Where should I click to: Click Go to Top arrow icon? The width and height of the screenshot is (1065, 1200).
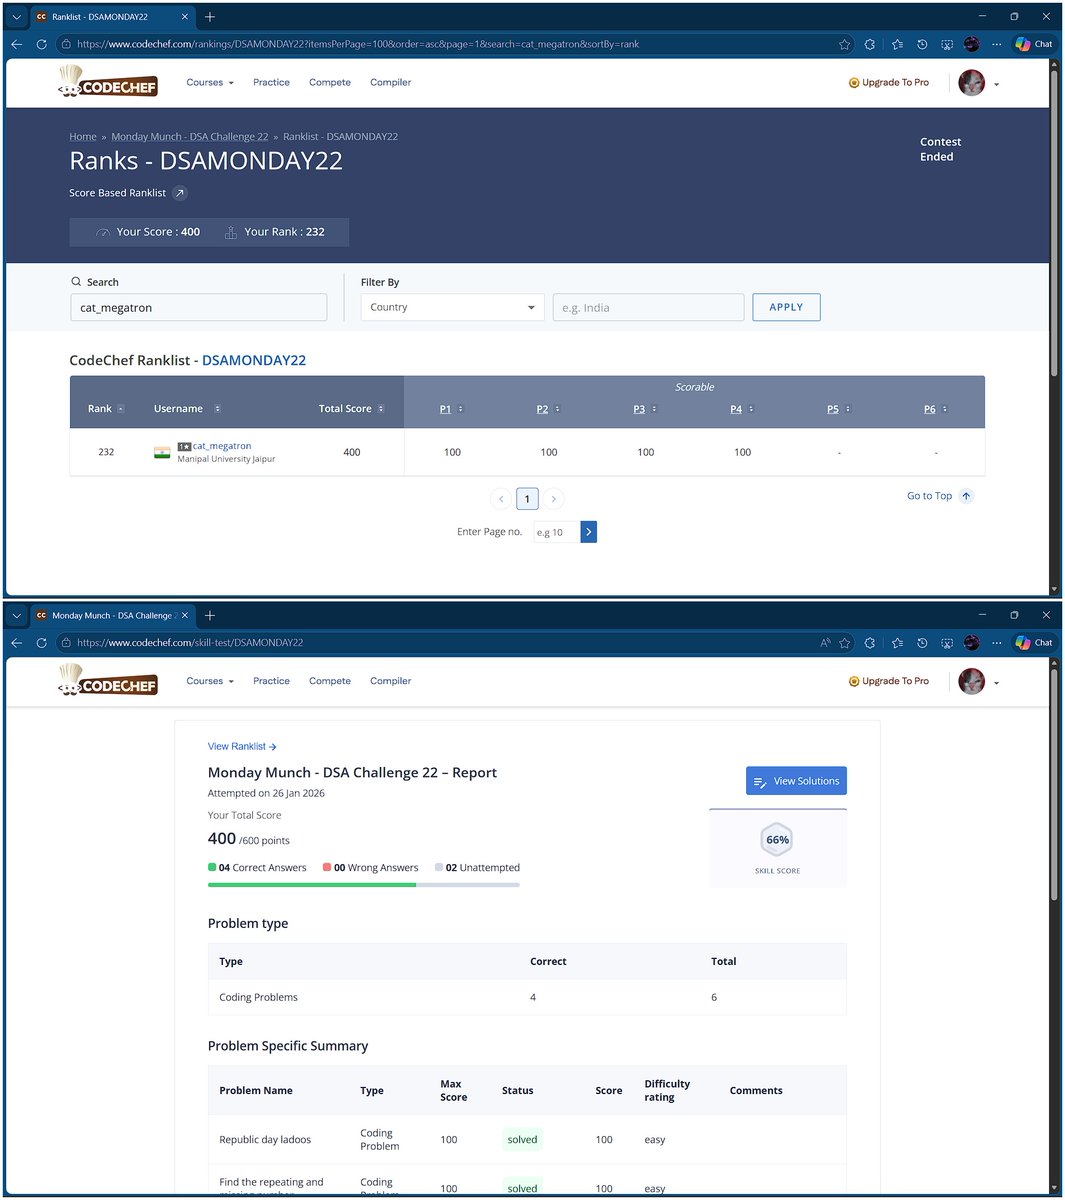pos(966,496)
